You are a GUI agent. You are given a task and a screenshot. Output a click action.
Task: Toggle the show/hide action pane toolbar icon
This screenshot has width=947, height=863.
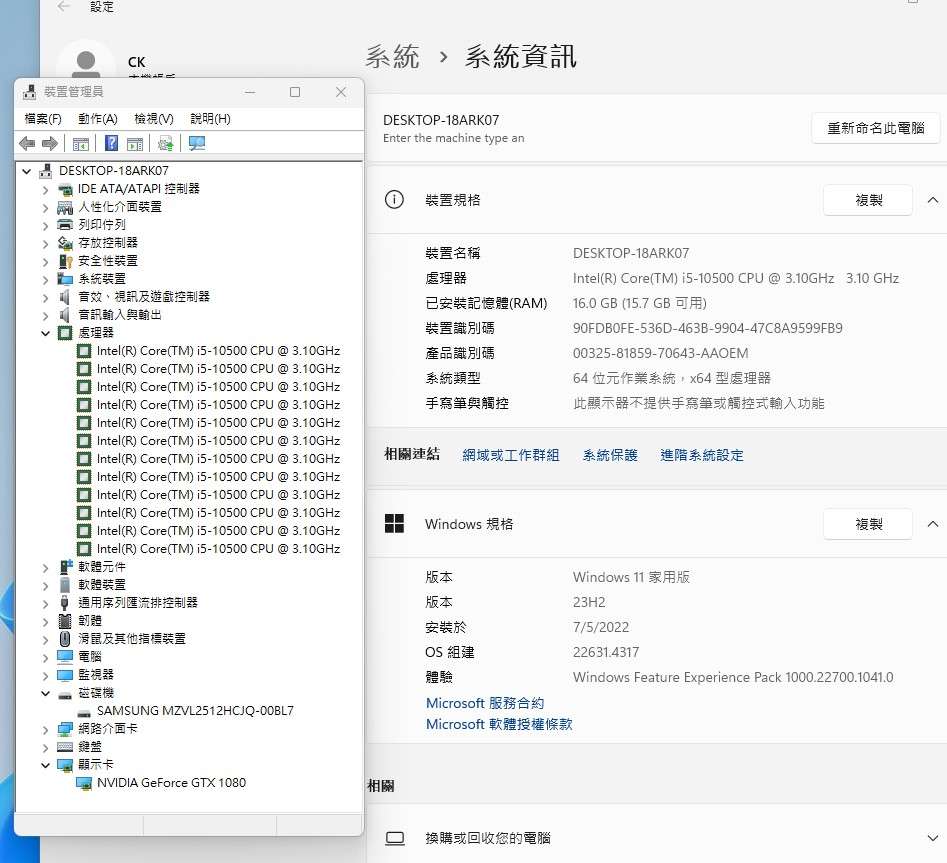(135, 143)
